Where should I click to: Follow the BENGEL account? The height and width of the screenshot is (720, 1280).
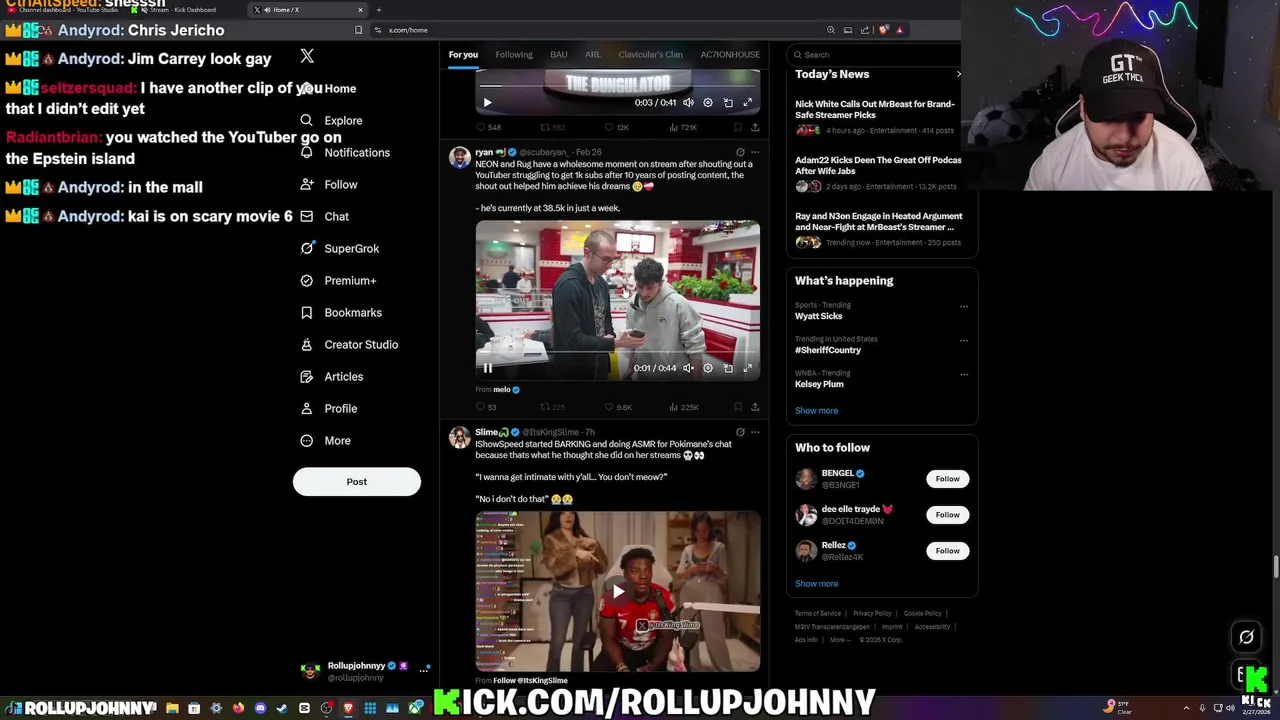pyautogui.click(x=947, y=479)
